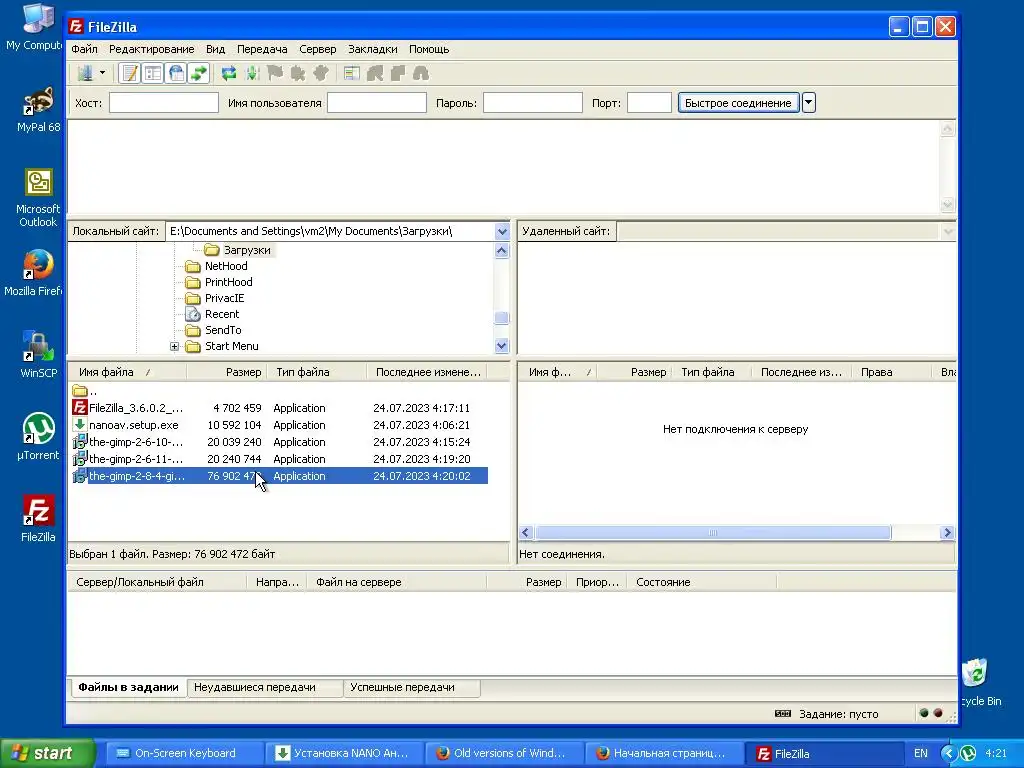Click the Состояние queue column header
The width and height of the screenshot is (1024, 768).
tap(702, 582)
